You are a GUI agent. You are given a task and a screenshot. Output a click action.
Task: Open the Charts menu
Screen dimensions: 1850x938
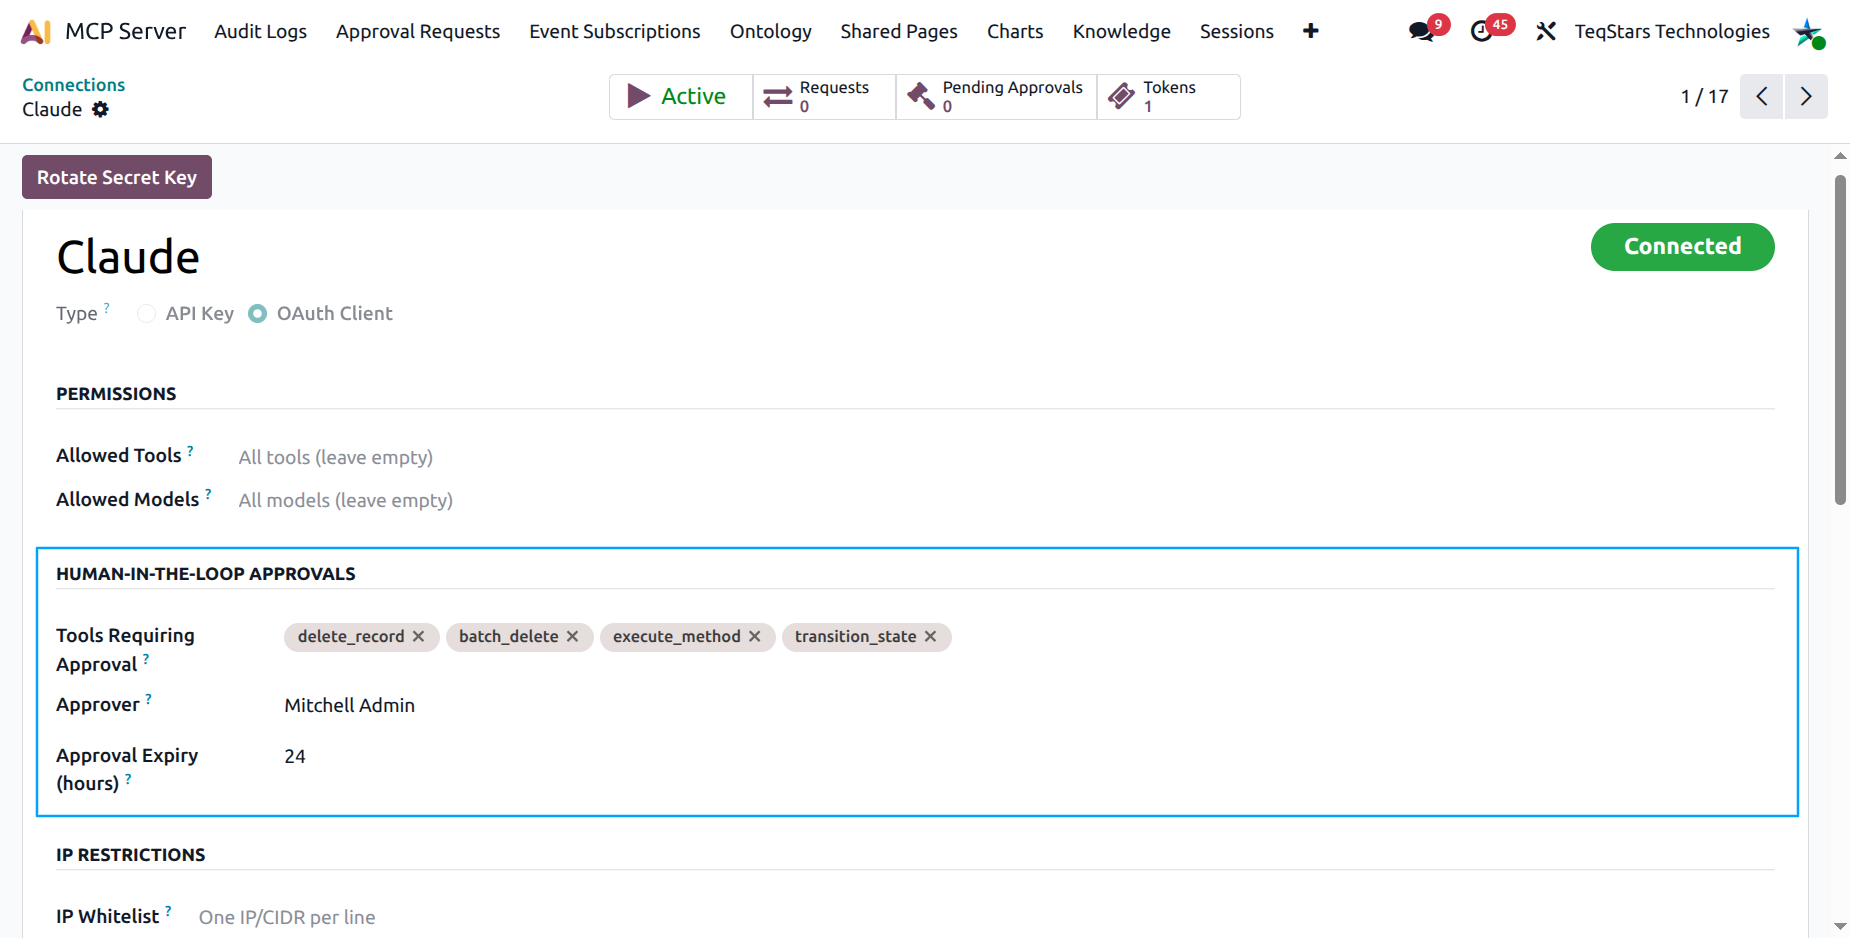pyautogui.click(x=1015, y=32)
